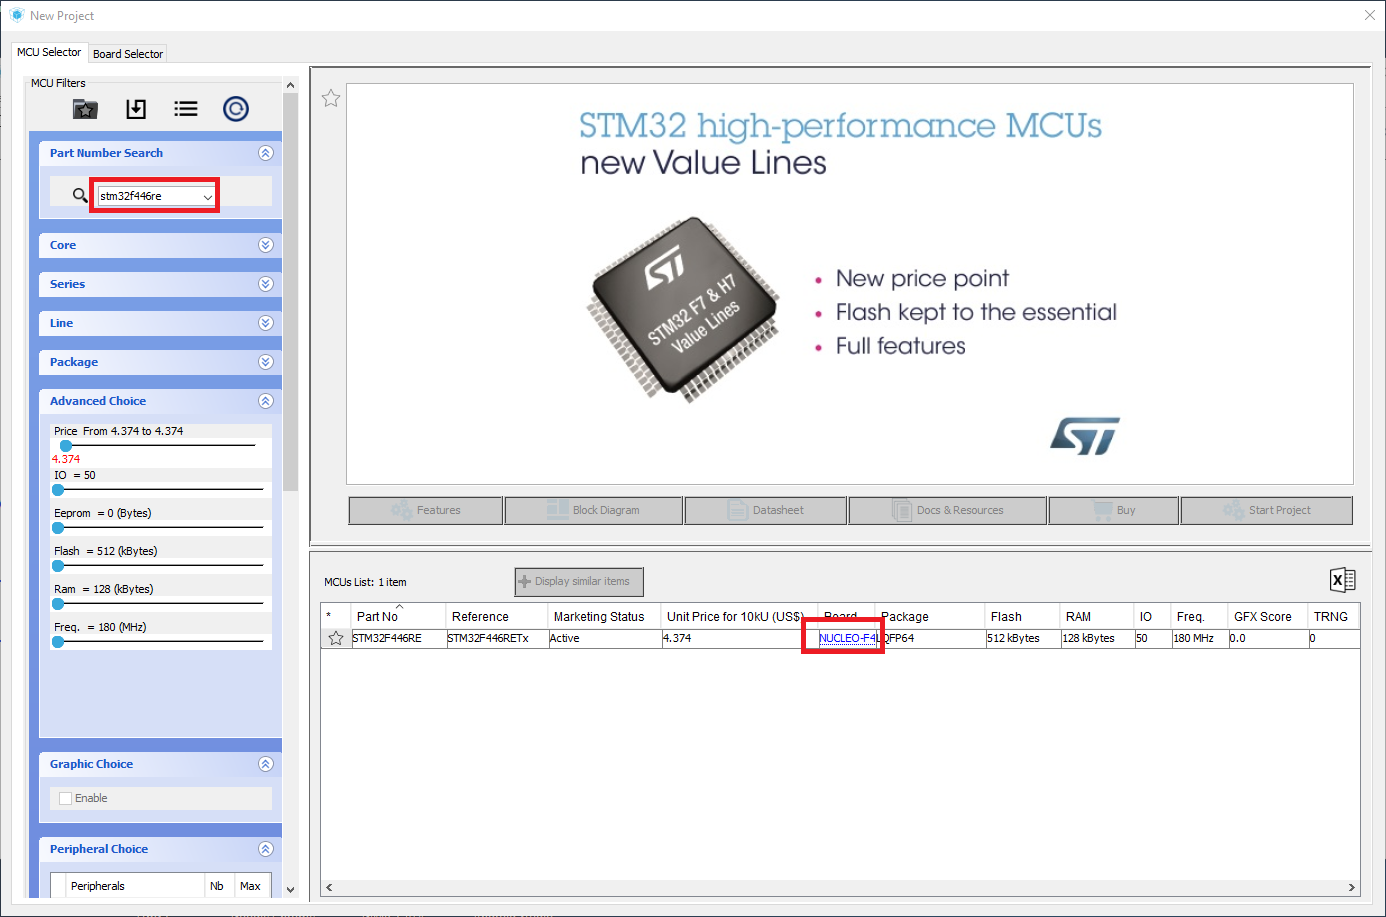Select the list view icon
1386x917 pixels.
(186, 109)
